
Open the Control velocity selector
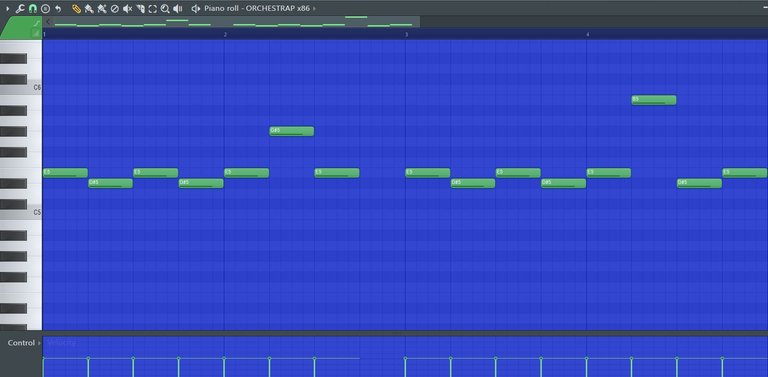(24, 343)
